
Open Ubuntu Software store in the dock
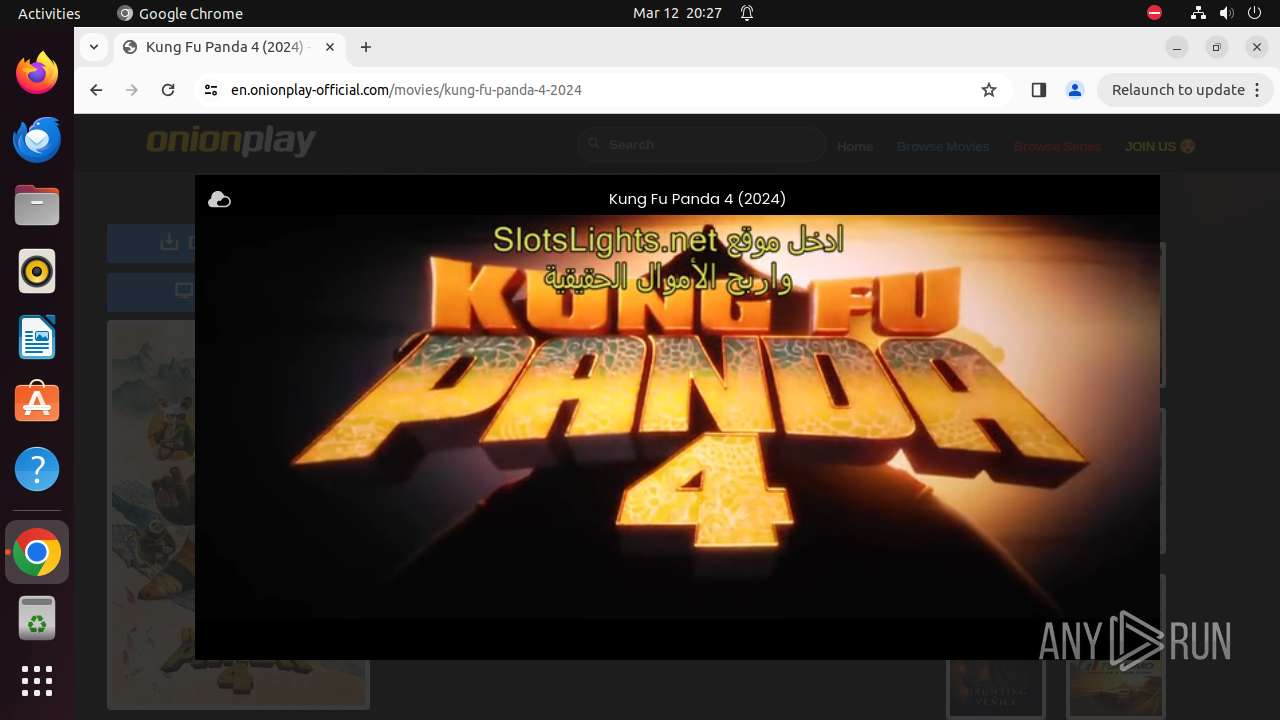(x=37, y=403)
